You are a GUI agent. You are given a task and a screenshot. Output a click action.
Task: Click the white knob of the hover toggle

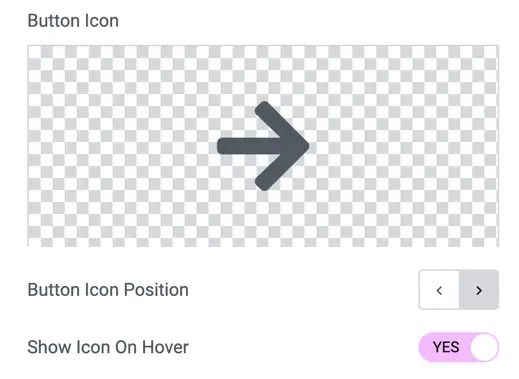(x=484, y=347)
